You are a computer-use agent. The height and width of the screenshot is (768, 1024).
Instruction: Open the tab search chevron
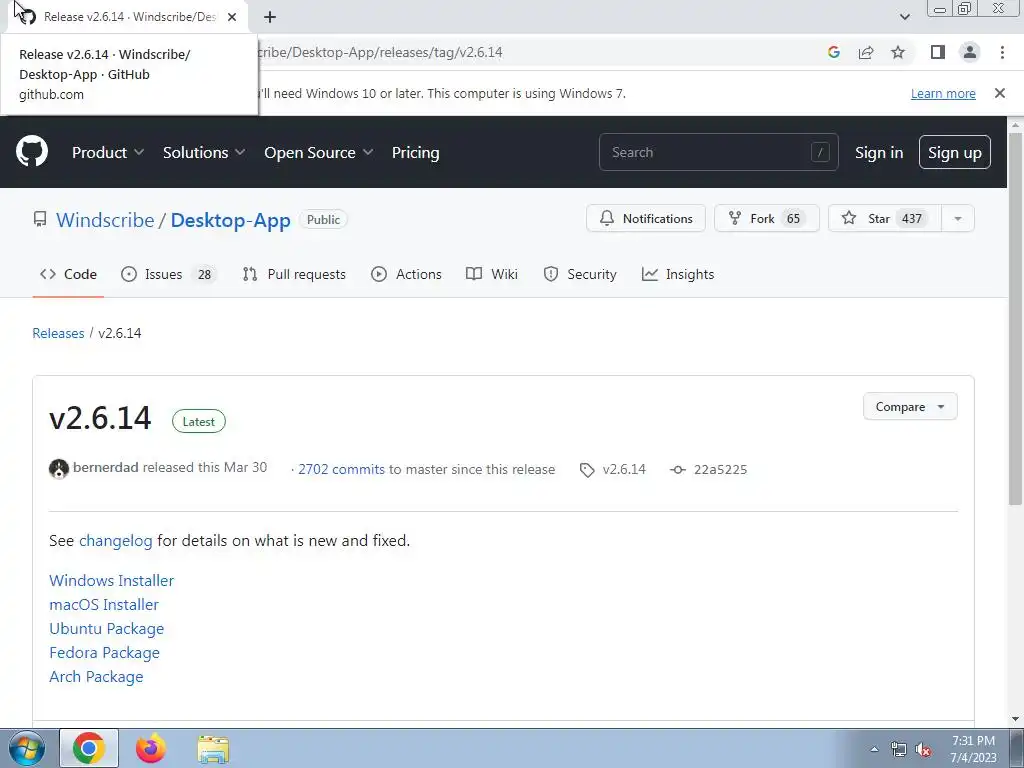point(904,17)
